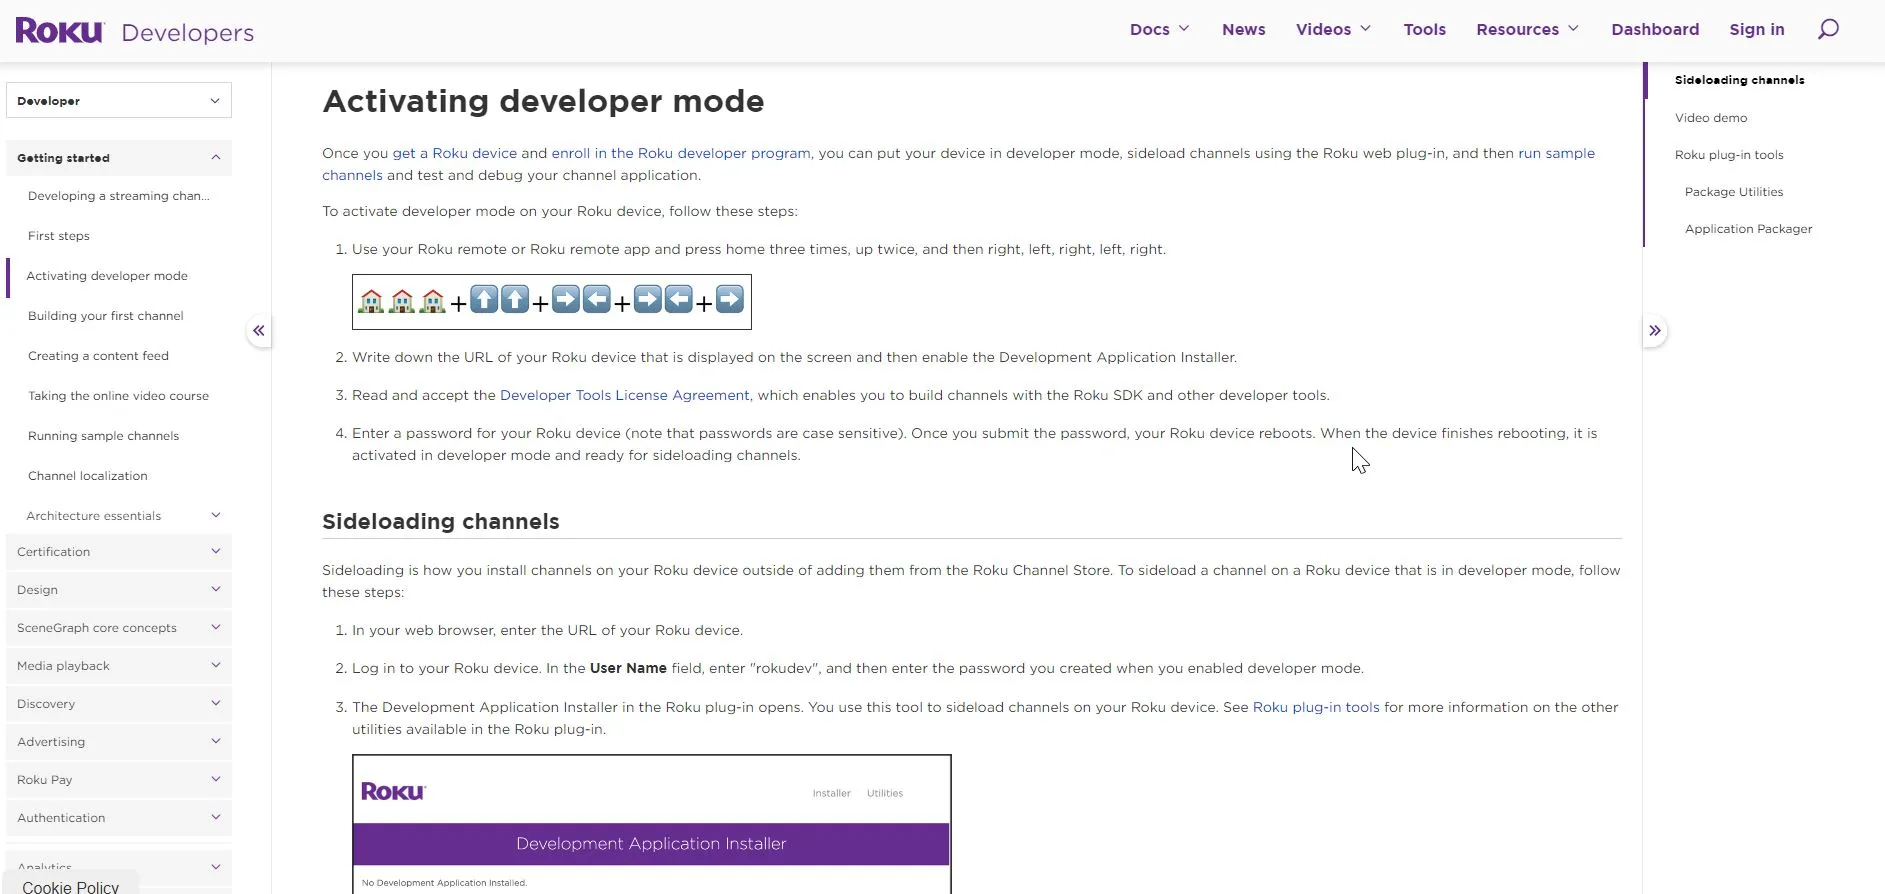
Task: Jump to Package Utilities in outline
Action: click(x=1733, y=192)
